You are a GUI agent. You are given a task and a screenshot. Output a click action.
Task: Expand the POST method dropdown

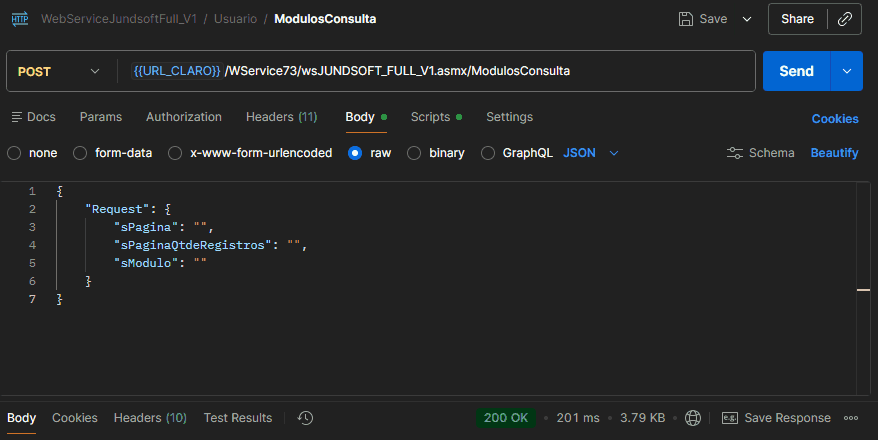[x=95, y=71]
